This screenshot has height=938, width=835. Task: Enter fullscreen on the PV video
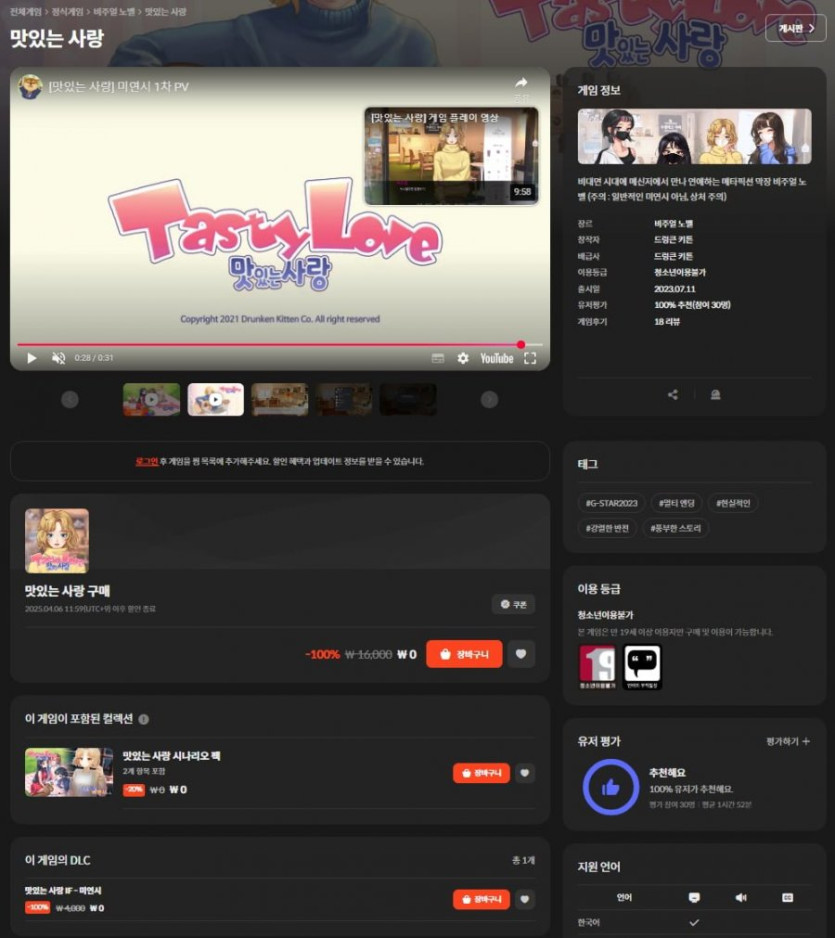coord(531,357)
